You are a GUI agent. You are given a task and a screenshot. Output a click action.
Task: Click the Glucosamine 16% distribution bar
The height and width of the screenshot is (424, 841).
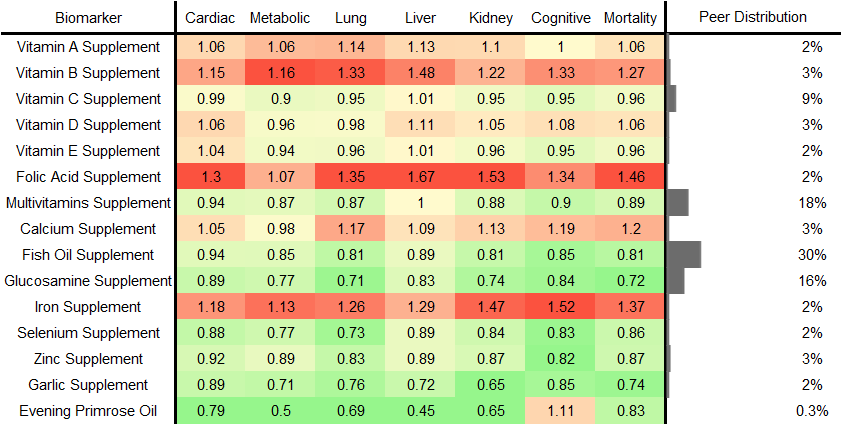676,281
